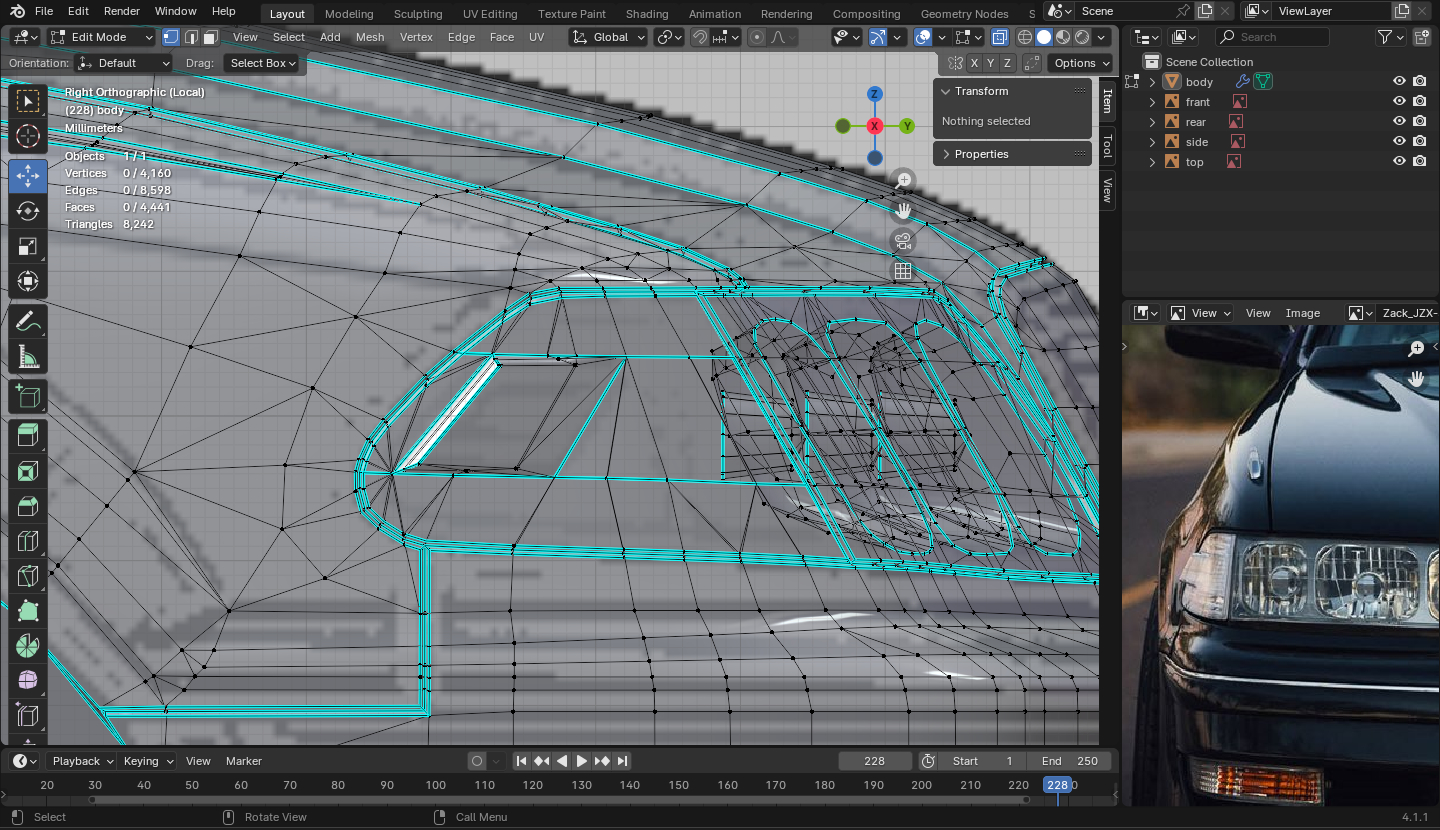Open the sidebar Tool tab

click(x=1107, y=147)
